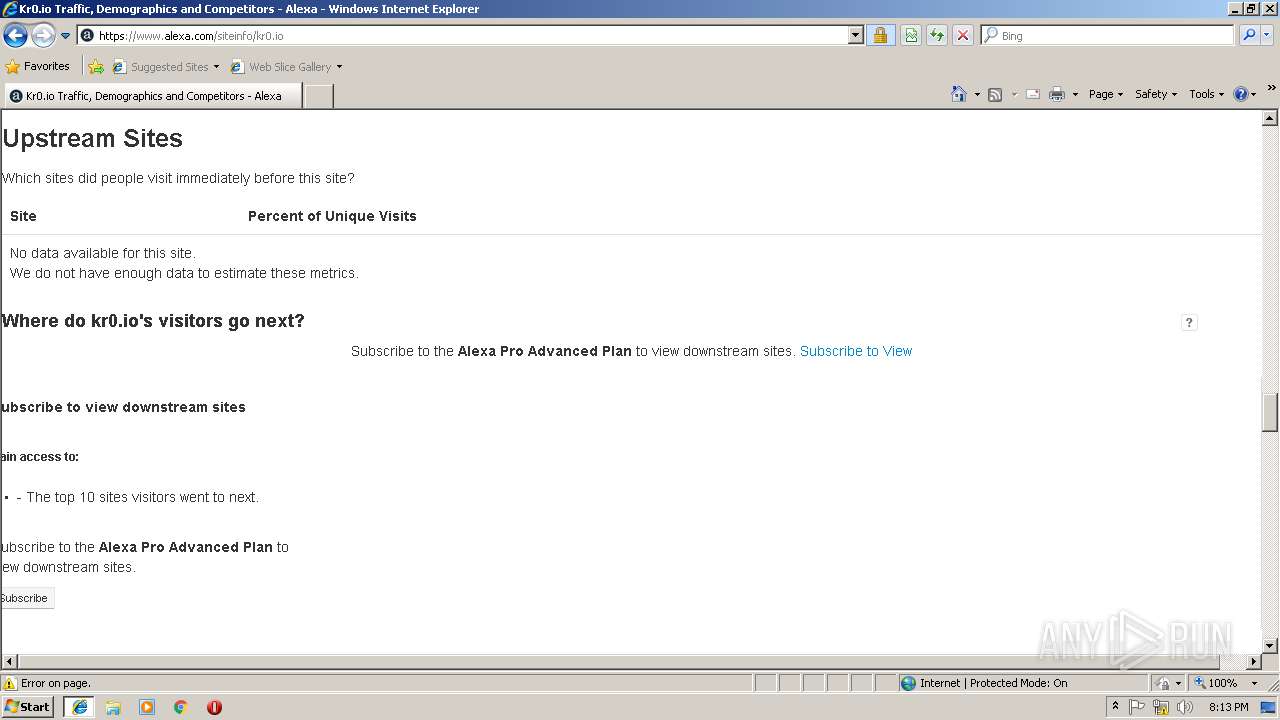Click the horizontal scrollbar right arrow
Screen dimensions: 1280x720
coord(1254,662)
